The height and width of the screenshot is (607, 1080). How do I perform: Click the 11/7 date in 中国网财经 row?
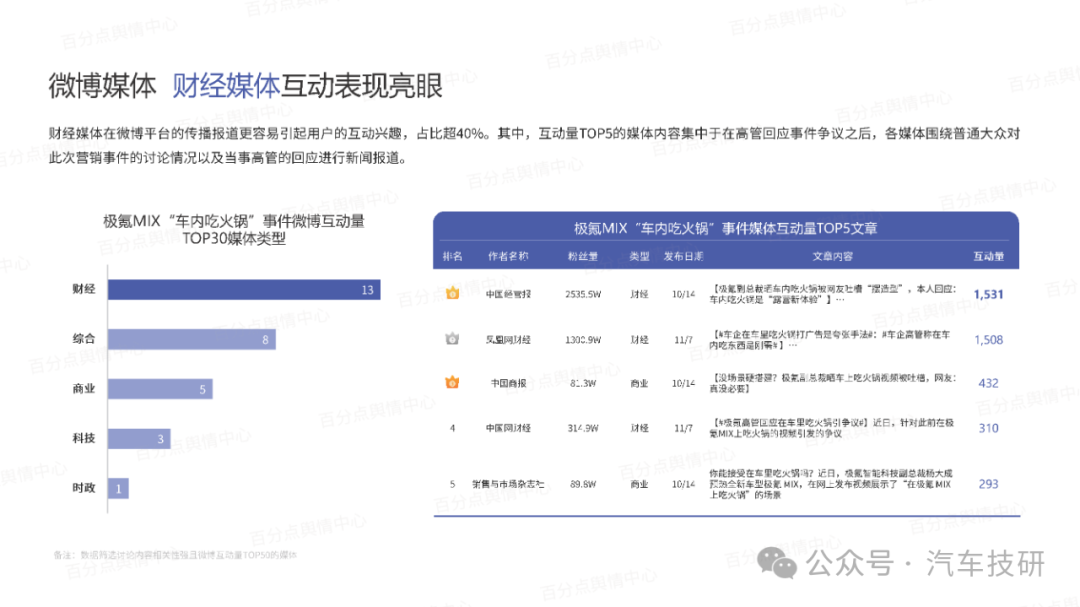[x=683, y=428]
